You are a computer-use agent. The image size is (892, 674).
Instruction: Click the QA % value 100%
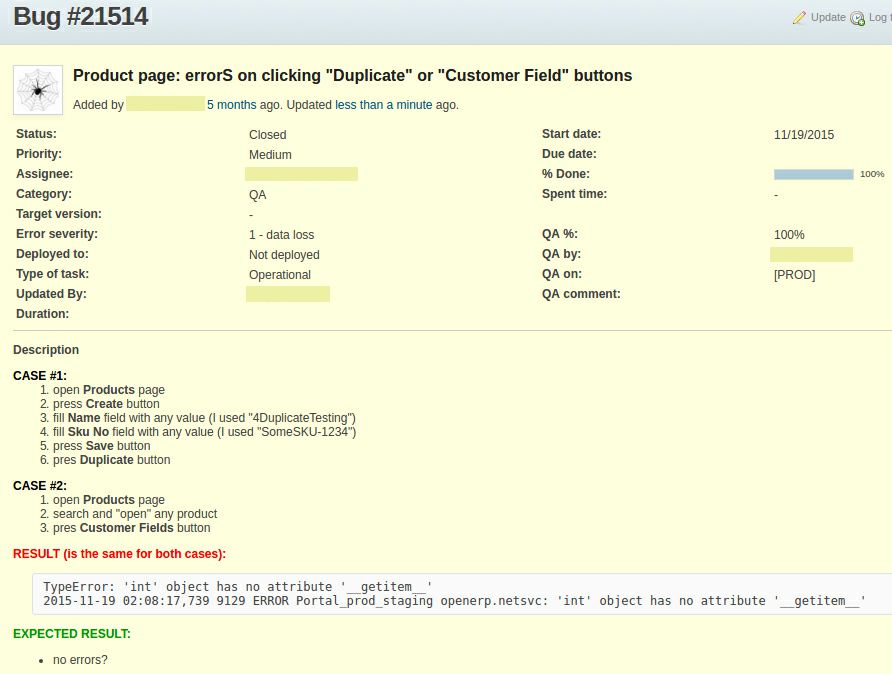(x=789, y=234)
